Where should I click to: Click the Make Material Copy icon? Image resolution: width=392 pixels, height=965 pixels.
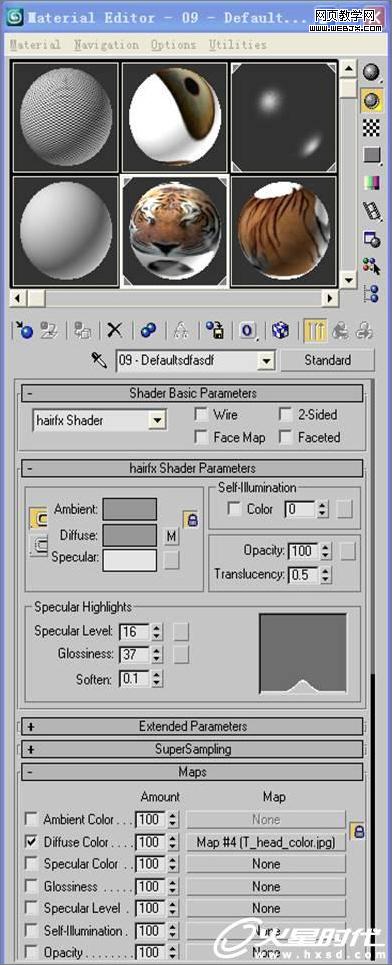(148, 330)
